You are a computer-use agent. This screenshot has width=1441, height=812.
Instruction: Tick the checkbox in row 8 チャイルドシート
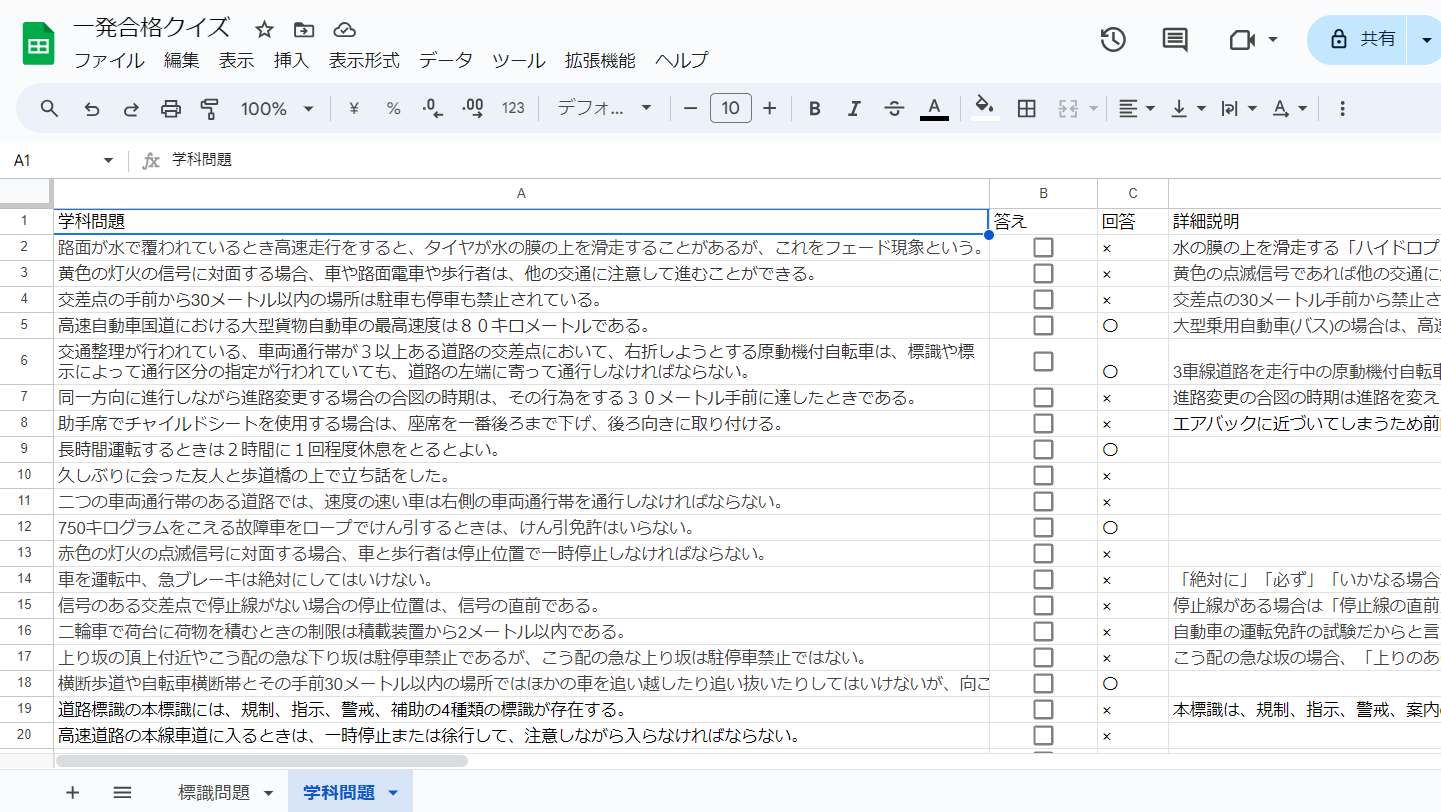(x=1043, y=423)
